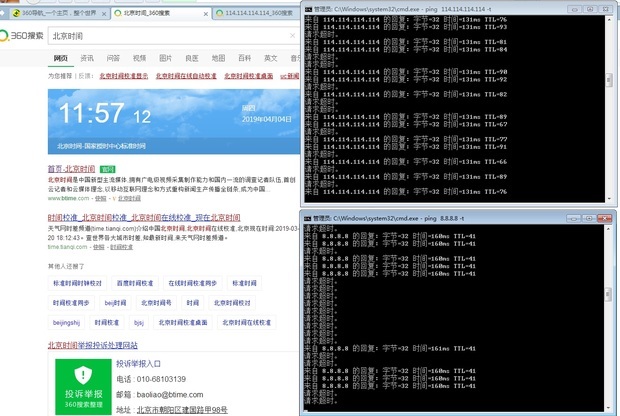620x416 pixels.
Task: Close the 360导航 browser tab
Action: (x=104, y=14)
